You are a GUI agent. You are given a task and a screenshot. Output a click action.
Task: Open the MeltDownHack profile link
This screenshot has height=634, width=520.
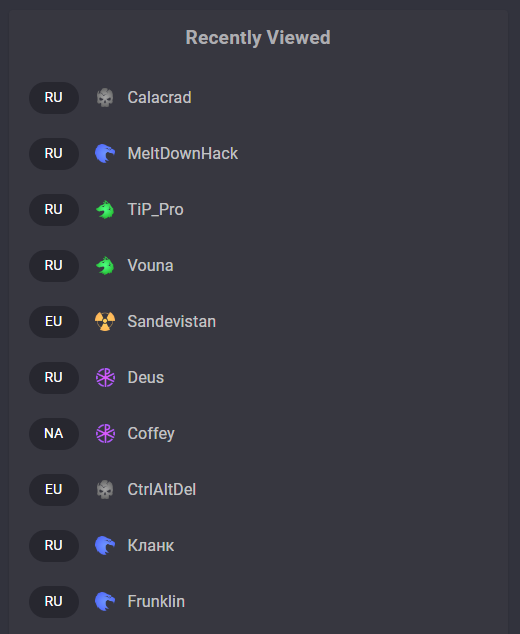point(183,154)
